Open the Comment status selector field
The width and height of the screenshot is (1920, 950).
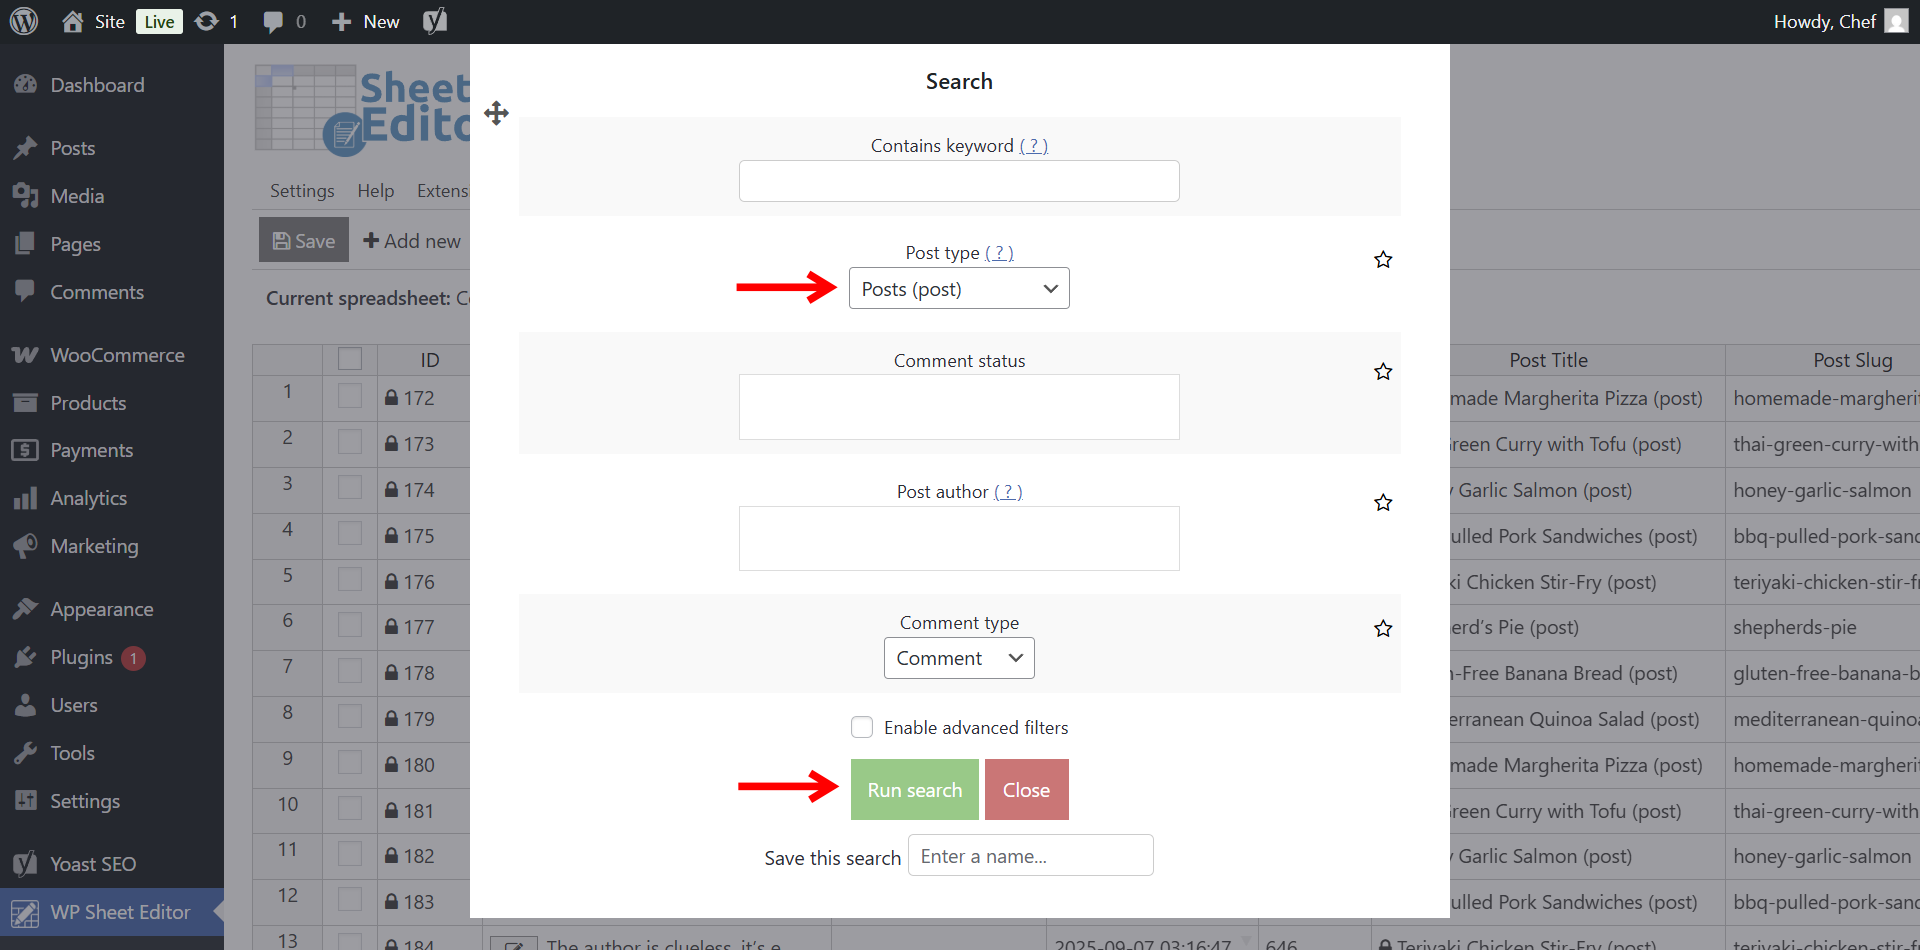(x=959, y=407)
